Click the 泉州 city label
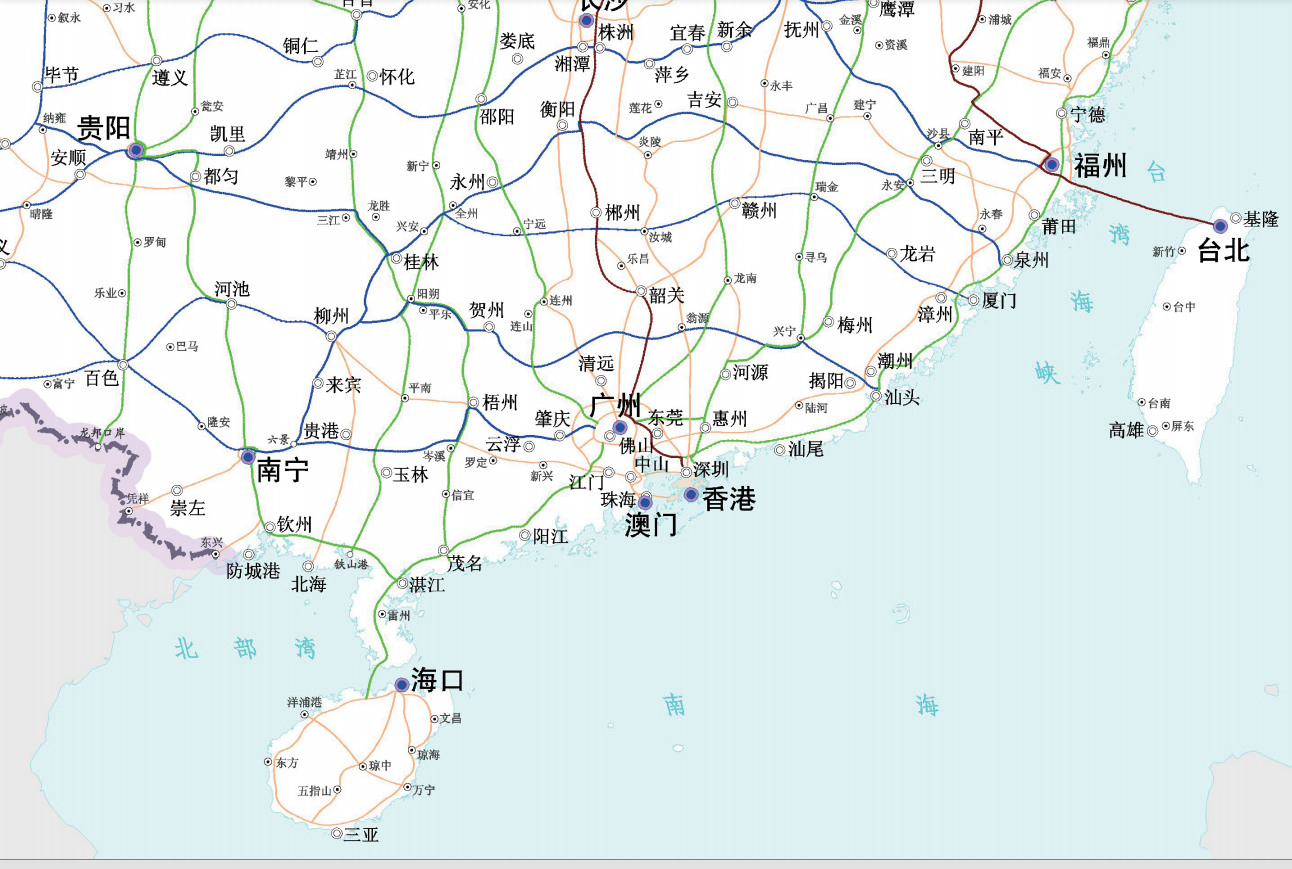This screenshot has width=1292, height=869. pyautogui.click(x=1032, y=260)
